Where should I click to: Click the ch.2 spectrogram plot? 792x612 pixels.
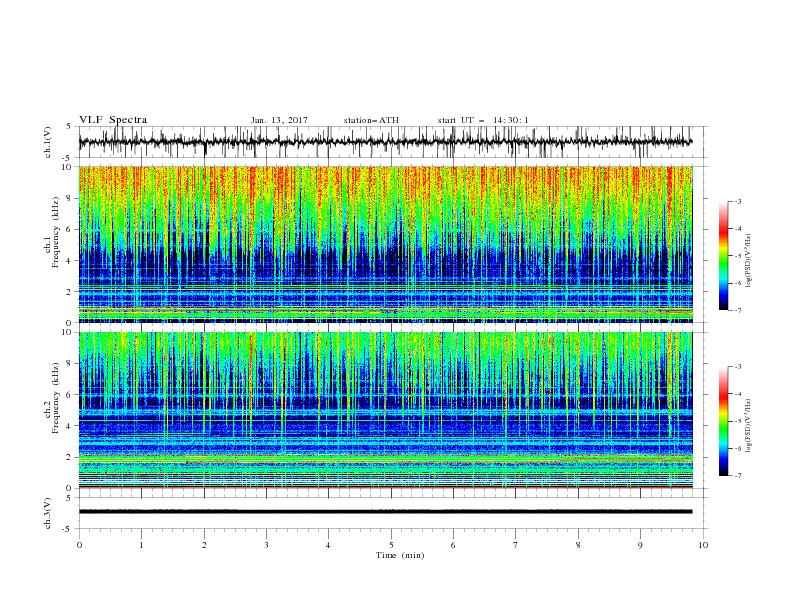pyautogui.click(x=386, y=410)
